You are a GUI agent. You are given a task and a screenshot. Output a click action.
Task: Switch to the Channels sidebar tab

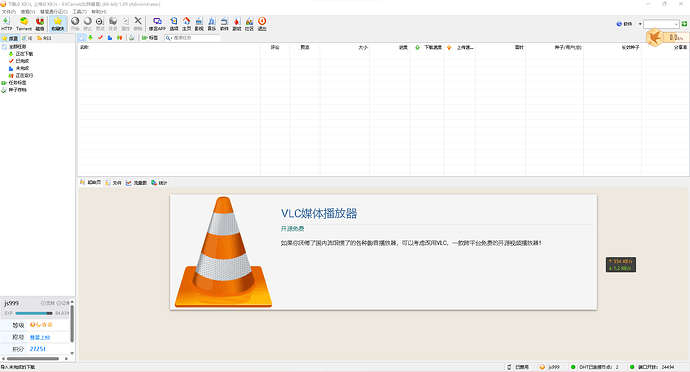click(x=10, y=38)
